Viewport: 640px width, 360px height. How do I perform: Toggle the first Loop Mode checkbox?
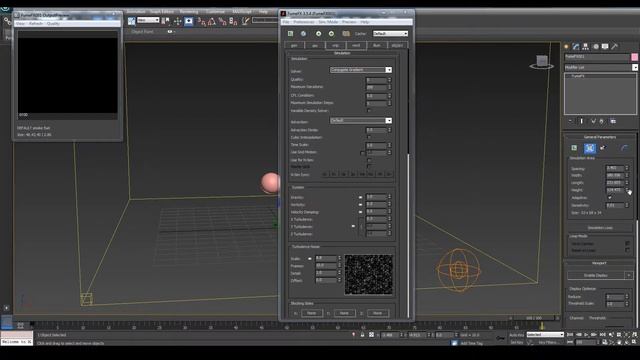(x=627, y=244)
